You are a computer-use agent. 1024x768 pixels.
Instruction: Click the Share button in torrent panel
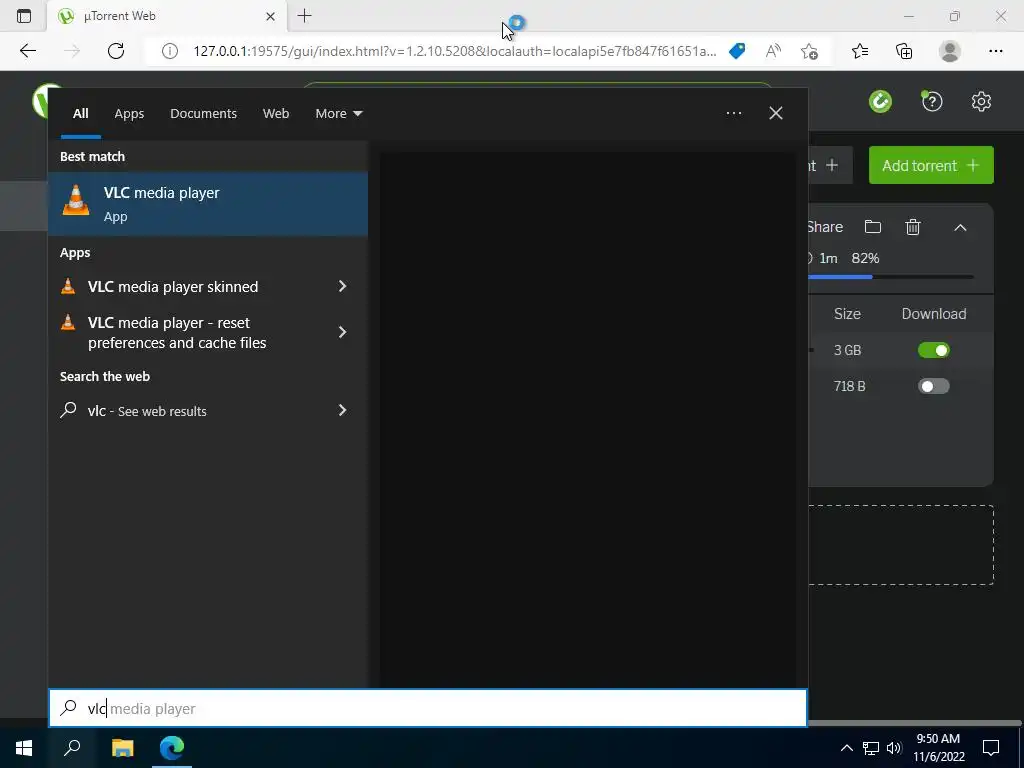825,227
